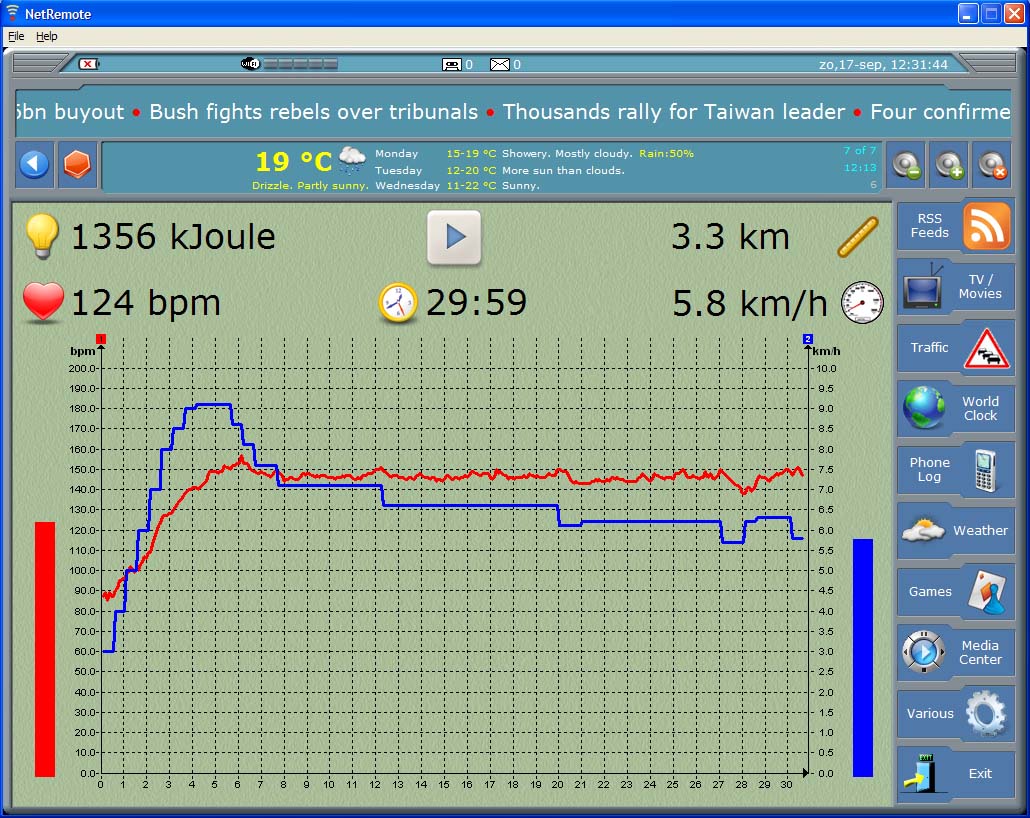Open the File menu
This screenshot has height=818, width=1030.
(x=16, y=36)
